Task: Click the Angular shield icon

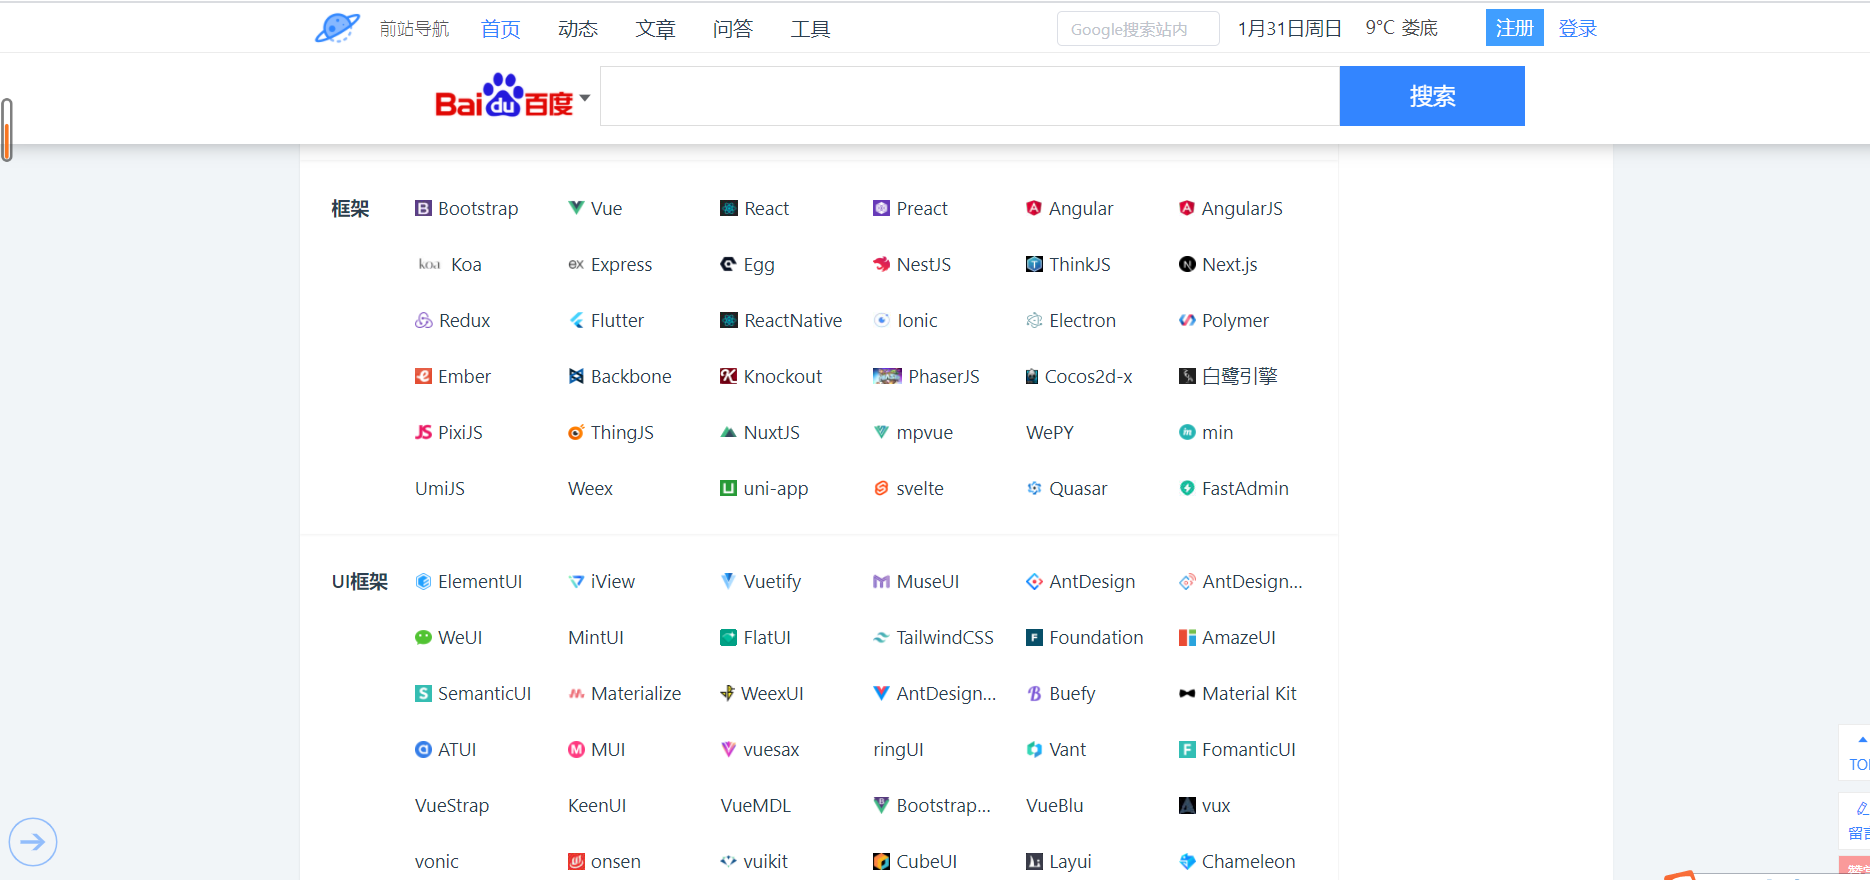Action: click(x=1034, y=208)
